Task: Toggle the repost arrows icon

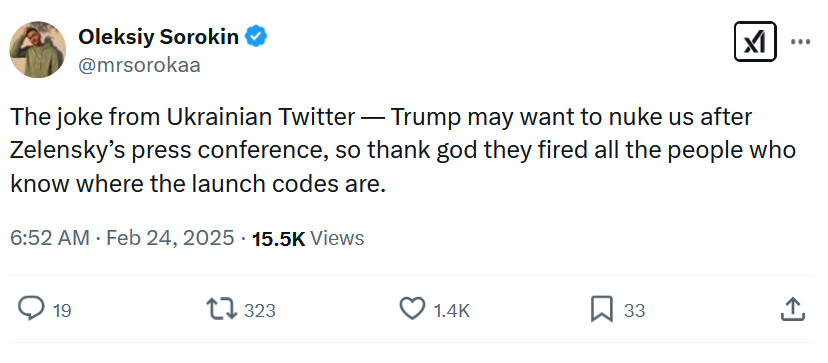Action: point(222,309)
